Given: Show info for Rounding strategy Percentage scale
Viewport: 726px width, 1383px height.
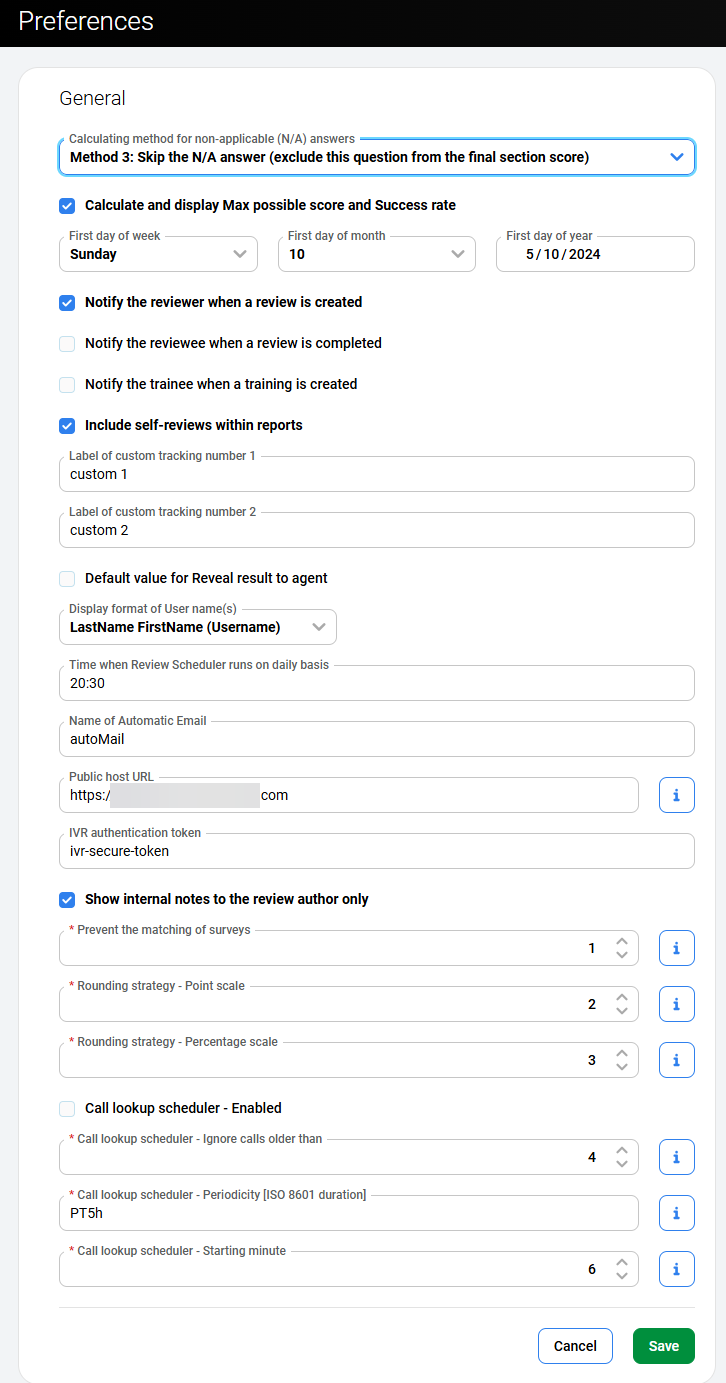Looking at the screenshot, I should click(676, 1060).
